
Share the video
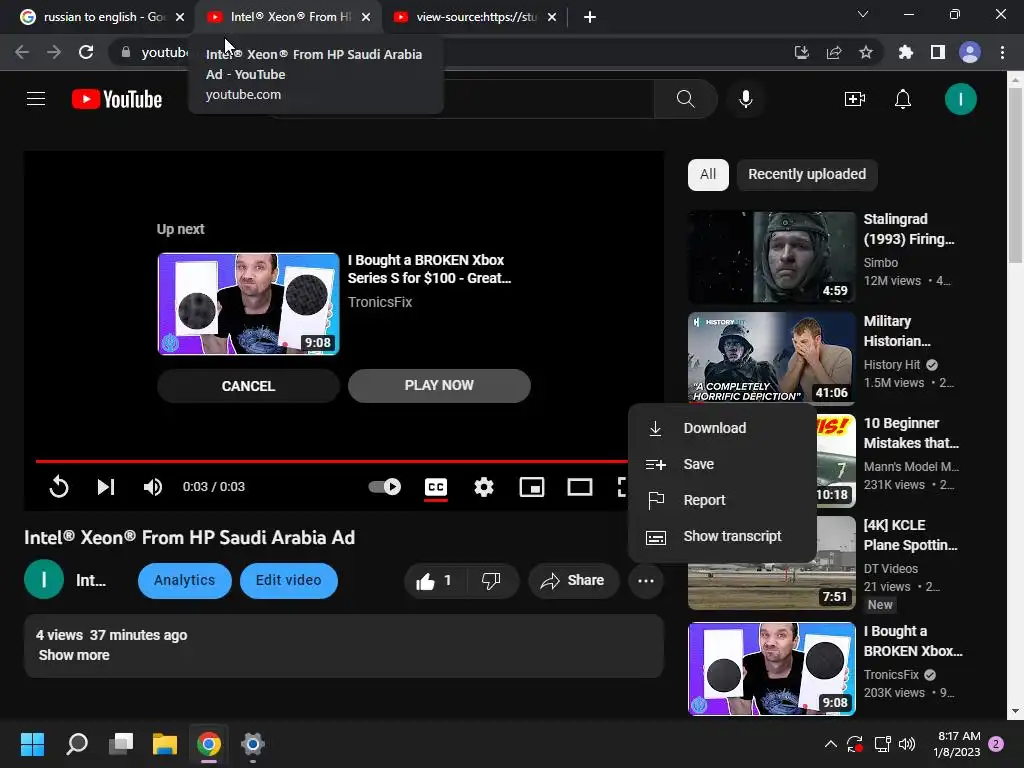tap(573, 581)
